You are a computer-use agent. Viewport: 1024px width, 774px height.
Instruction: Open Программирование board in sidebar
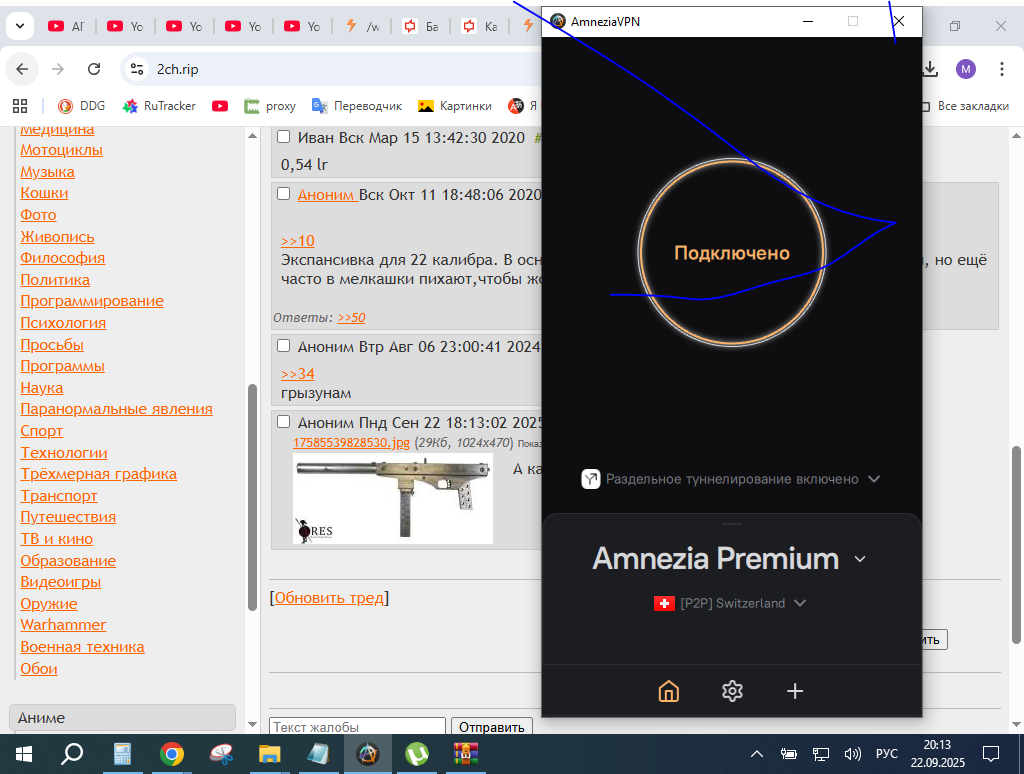92,301
